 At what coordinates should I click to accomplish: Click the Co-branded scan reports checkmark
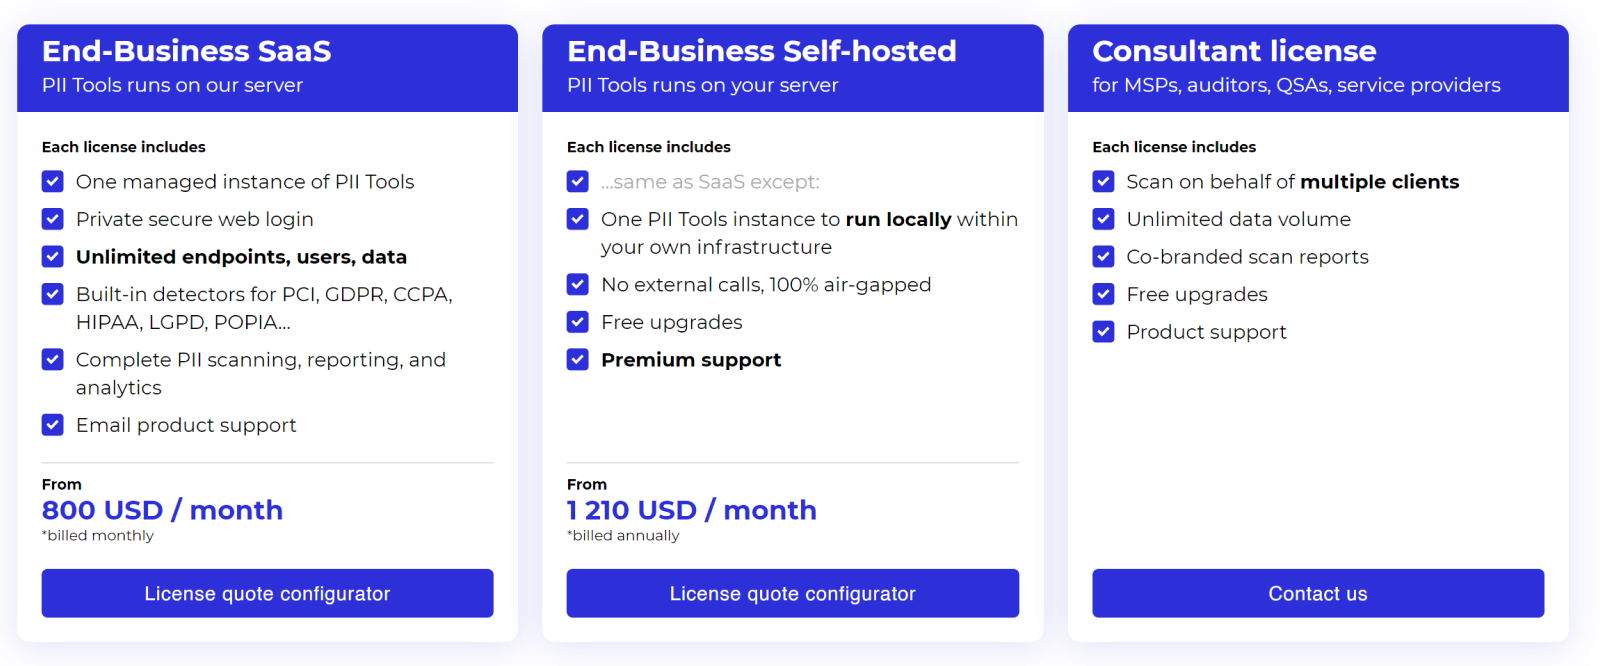(1104, 256)
